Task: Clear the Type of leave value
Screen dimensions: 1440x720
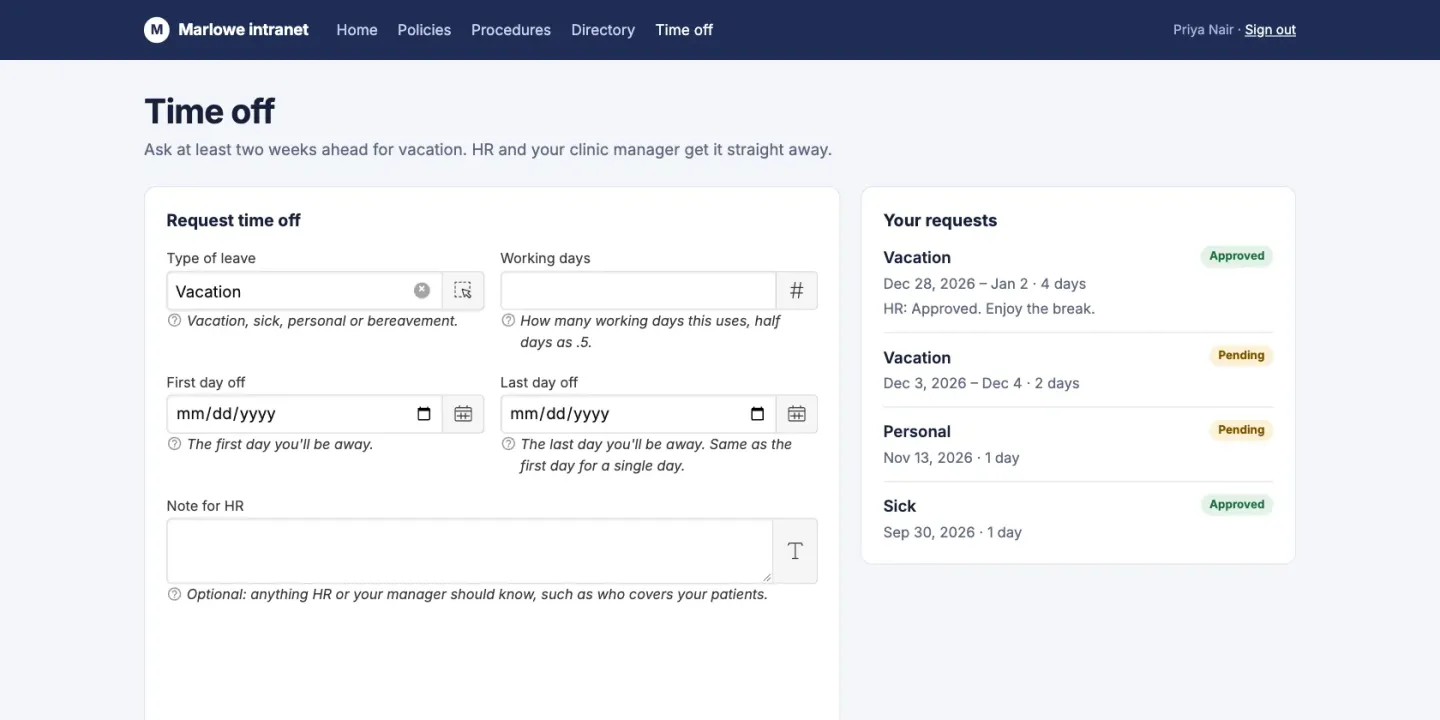Action: pos(422,290)
